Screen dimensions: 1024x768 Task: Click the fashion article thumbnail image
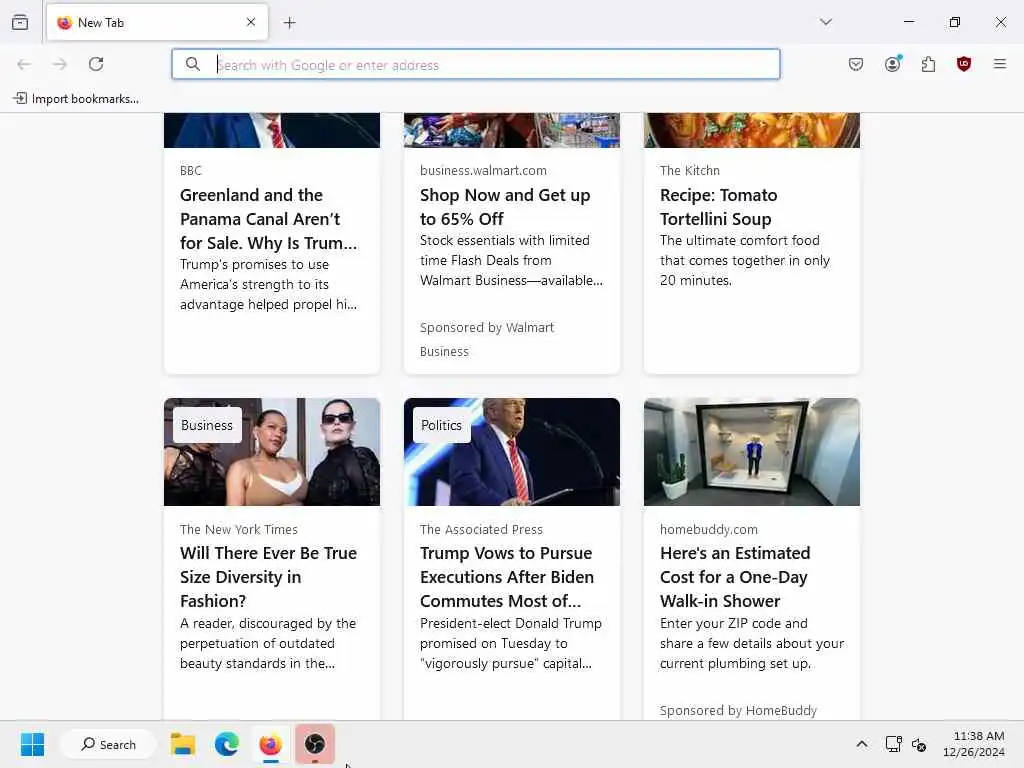click(272, 452)
